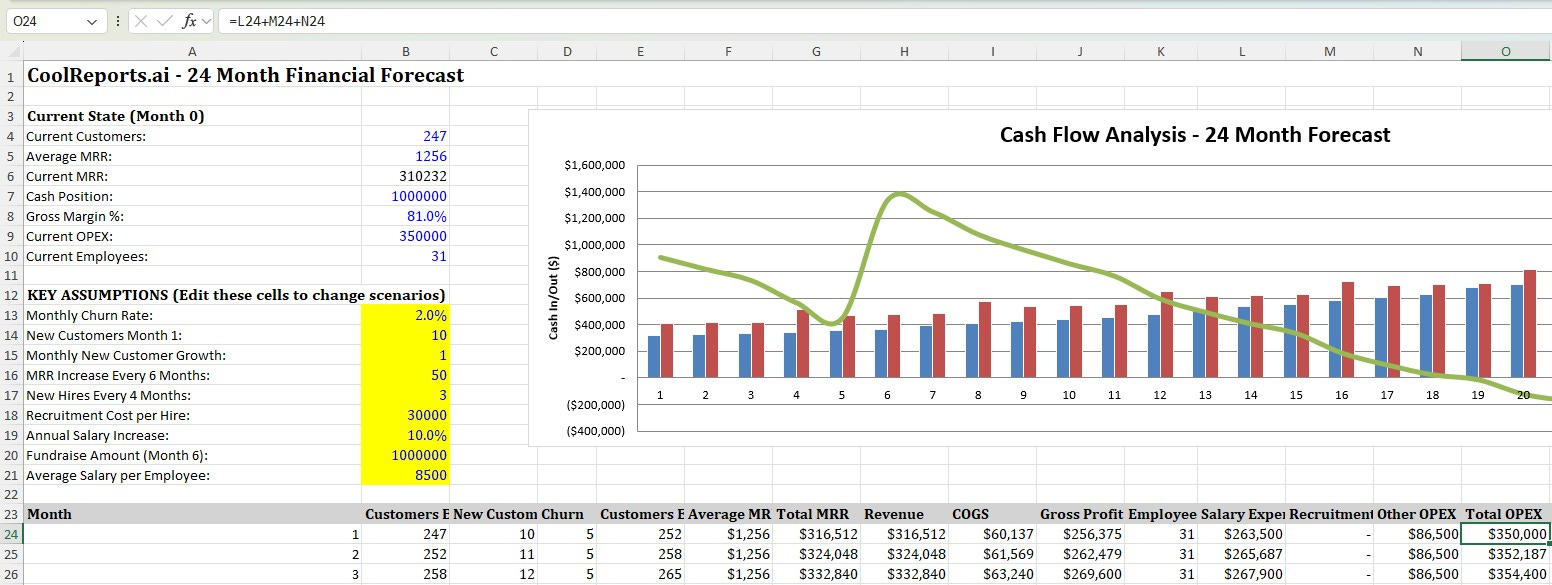
Task: Select cell O24 showing $350,000
Action: pyautogui.click(x=1505, y=534)
